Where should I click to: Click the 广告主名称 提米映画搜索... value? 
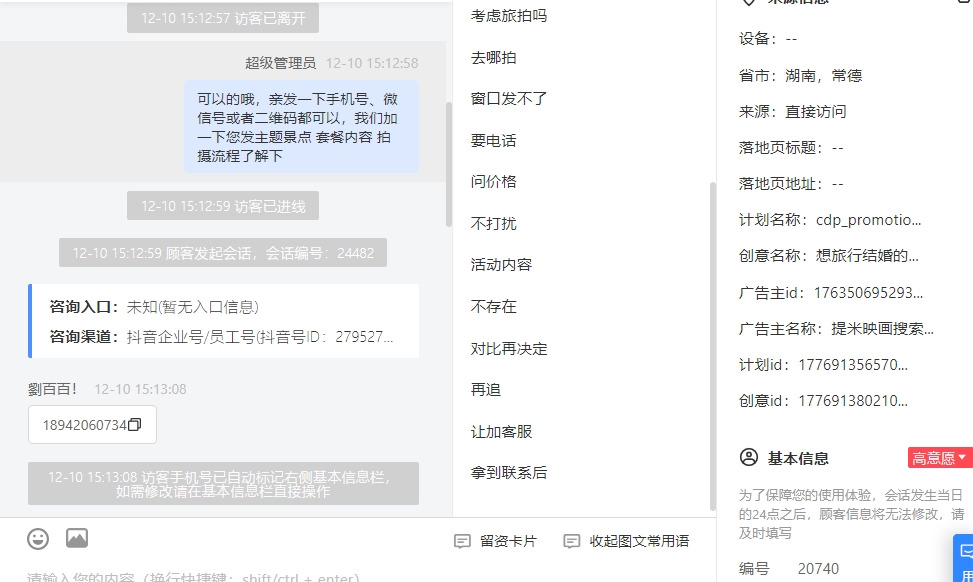[x=882, y=328]
